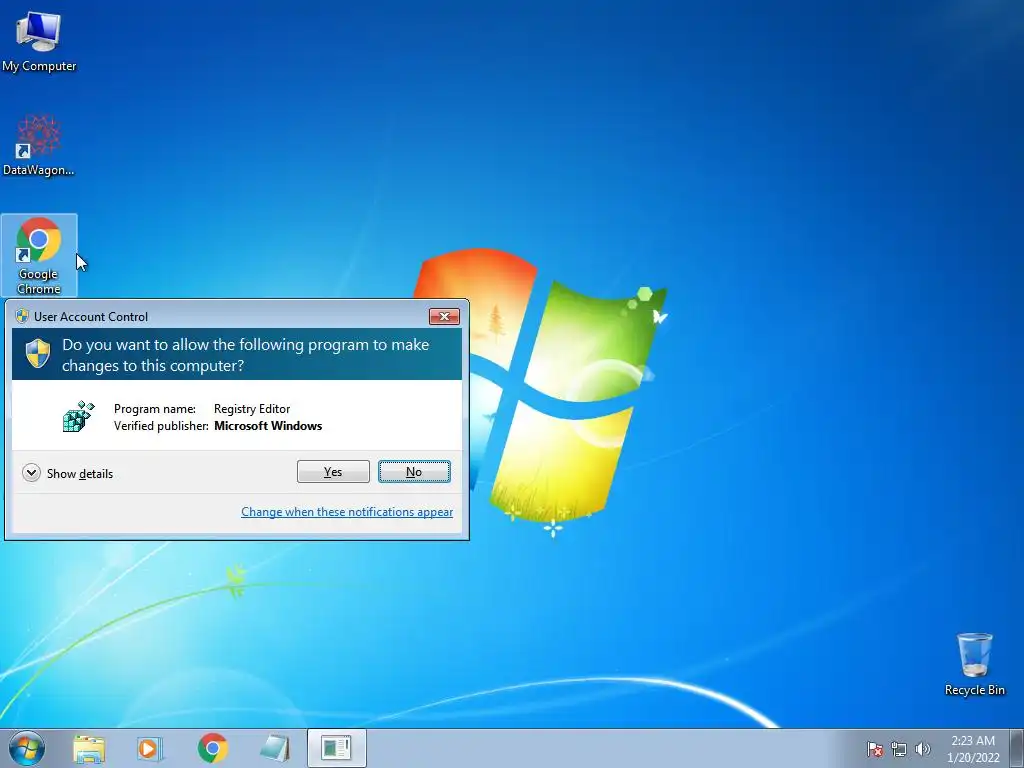Image resolution: width=1024 pixels, height=768 pixels.
Task: Open the Action Center flag tray icon
Action: (x=874, y=749)
